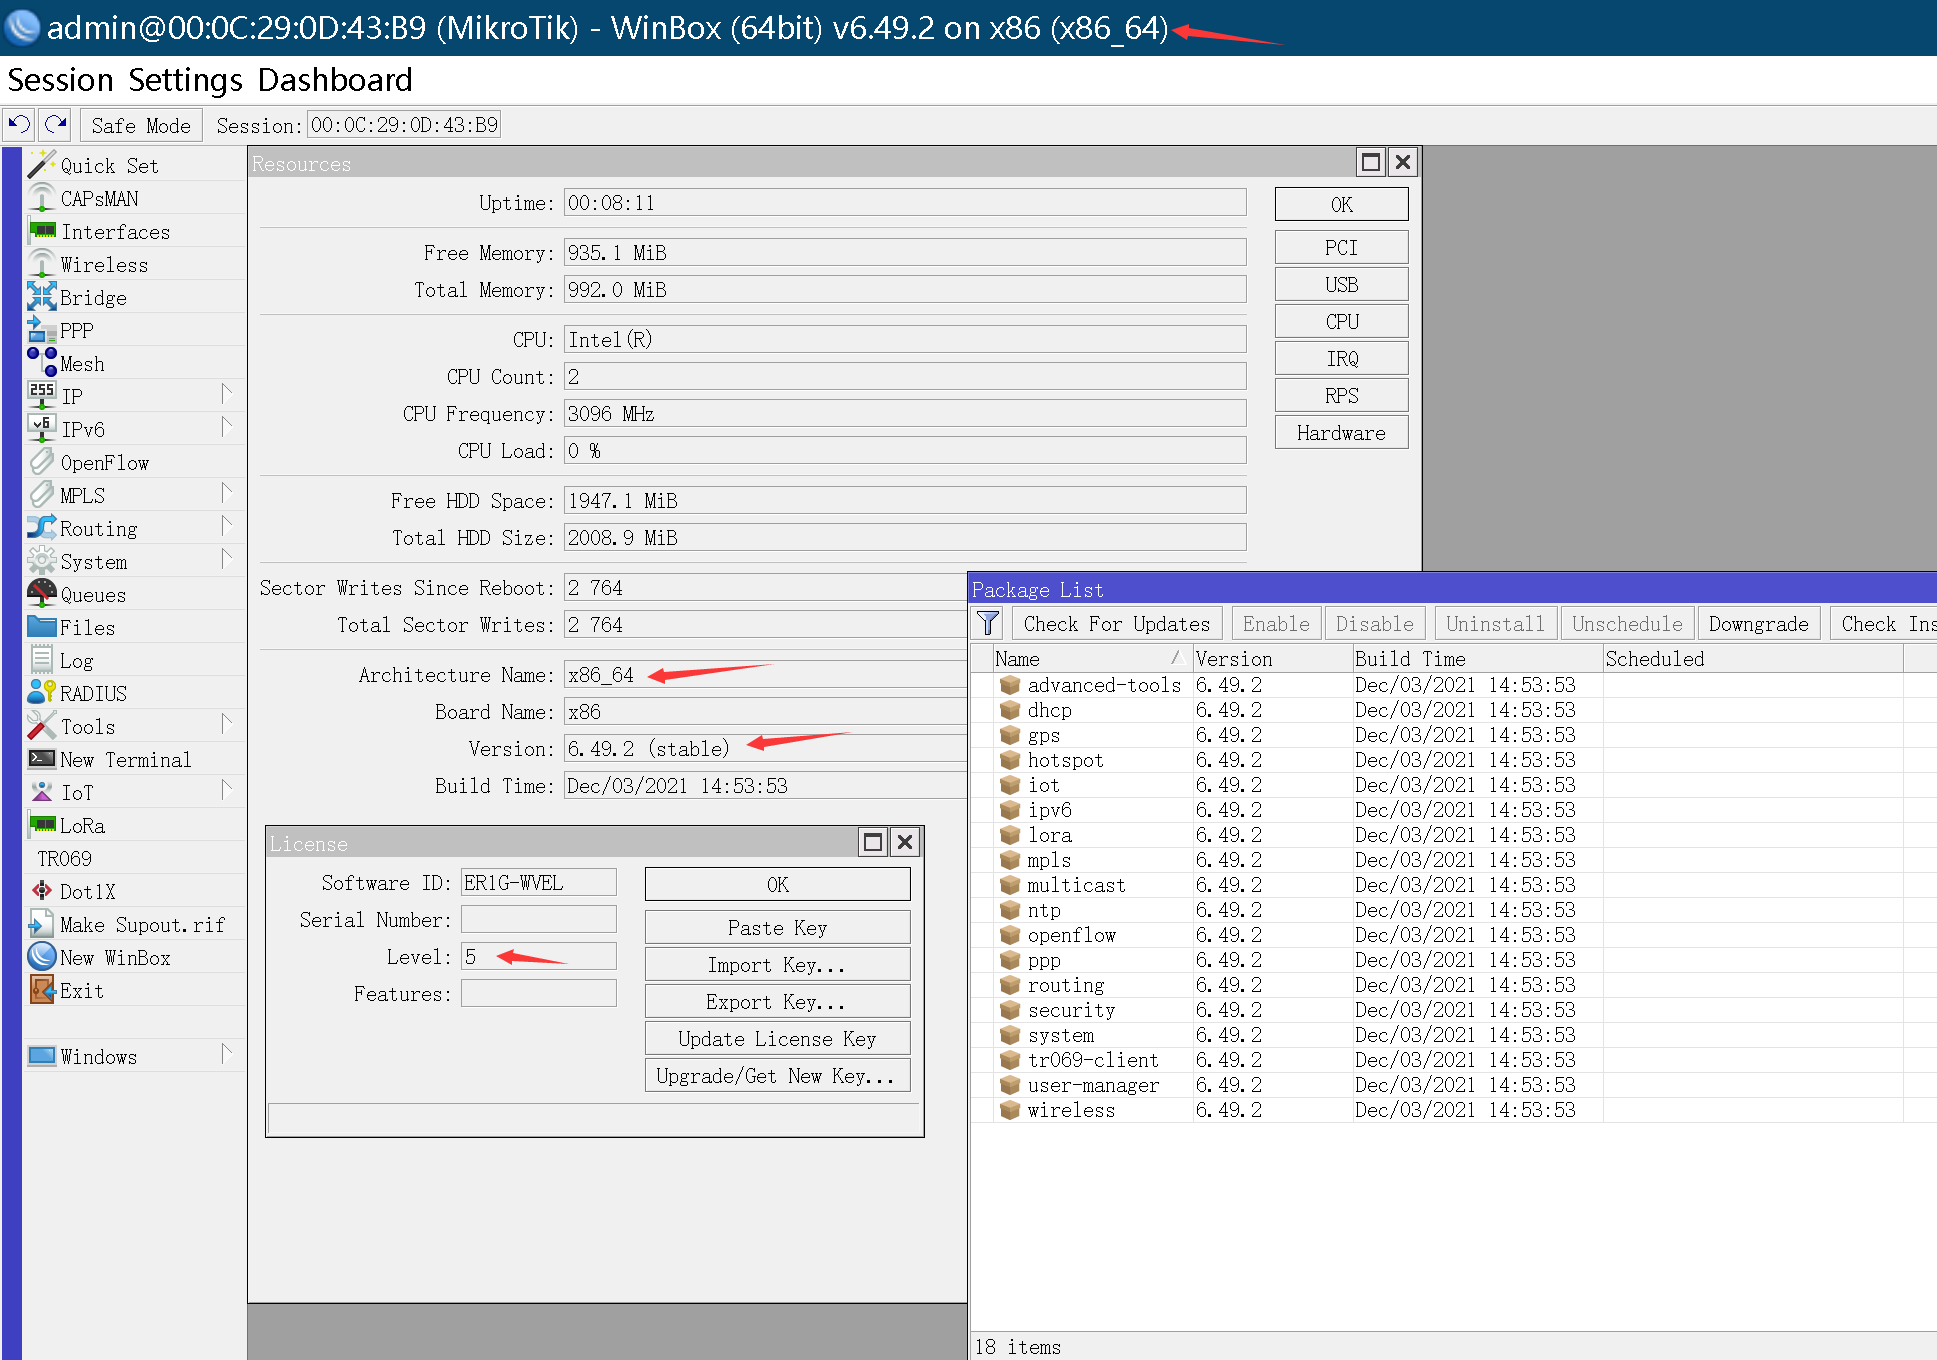Click the Downgrade button
The image size is (1937, 1360).
pos(1758,623)
